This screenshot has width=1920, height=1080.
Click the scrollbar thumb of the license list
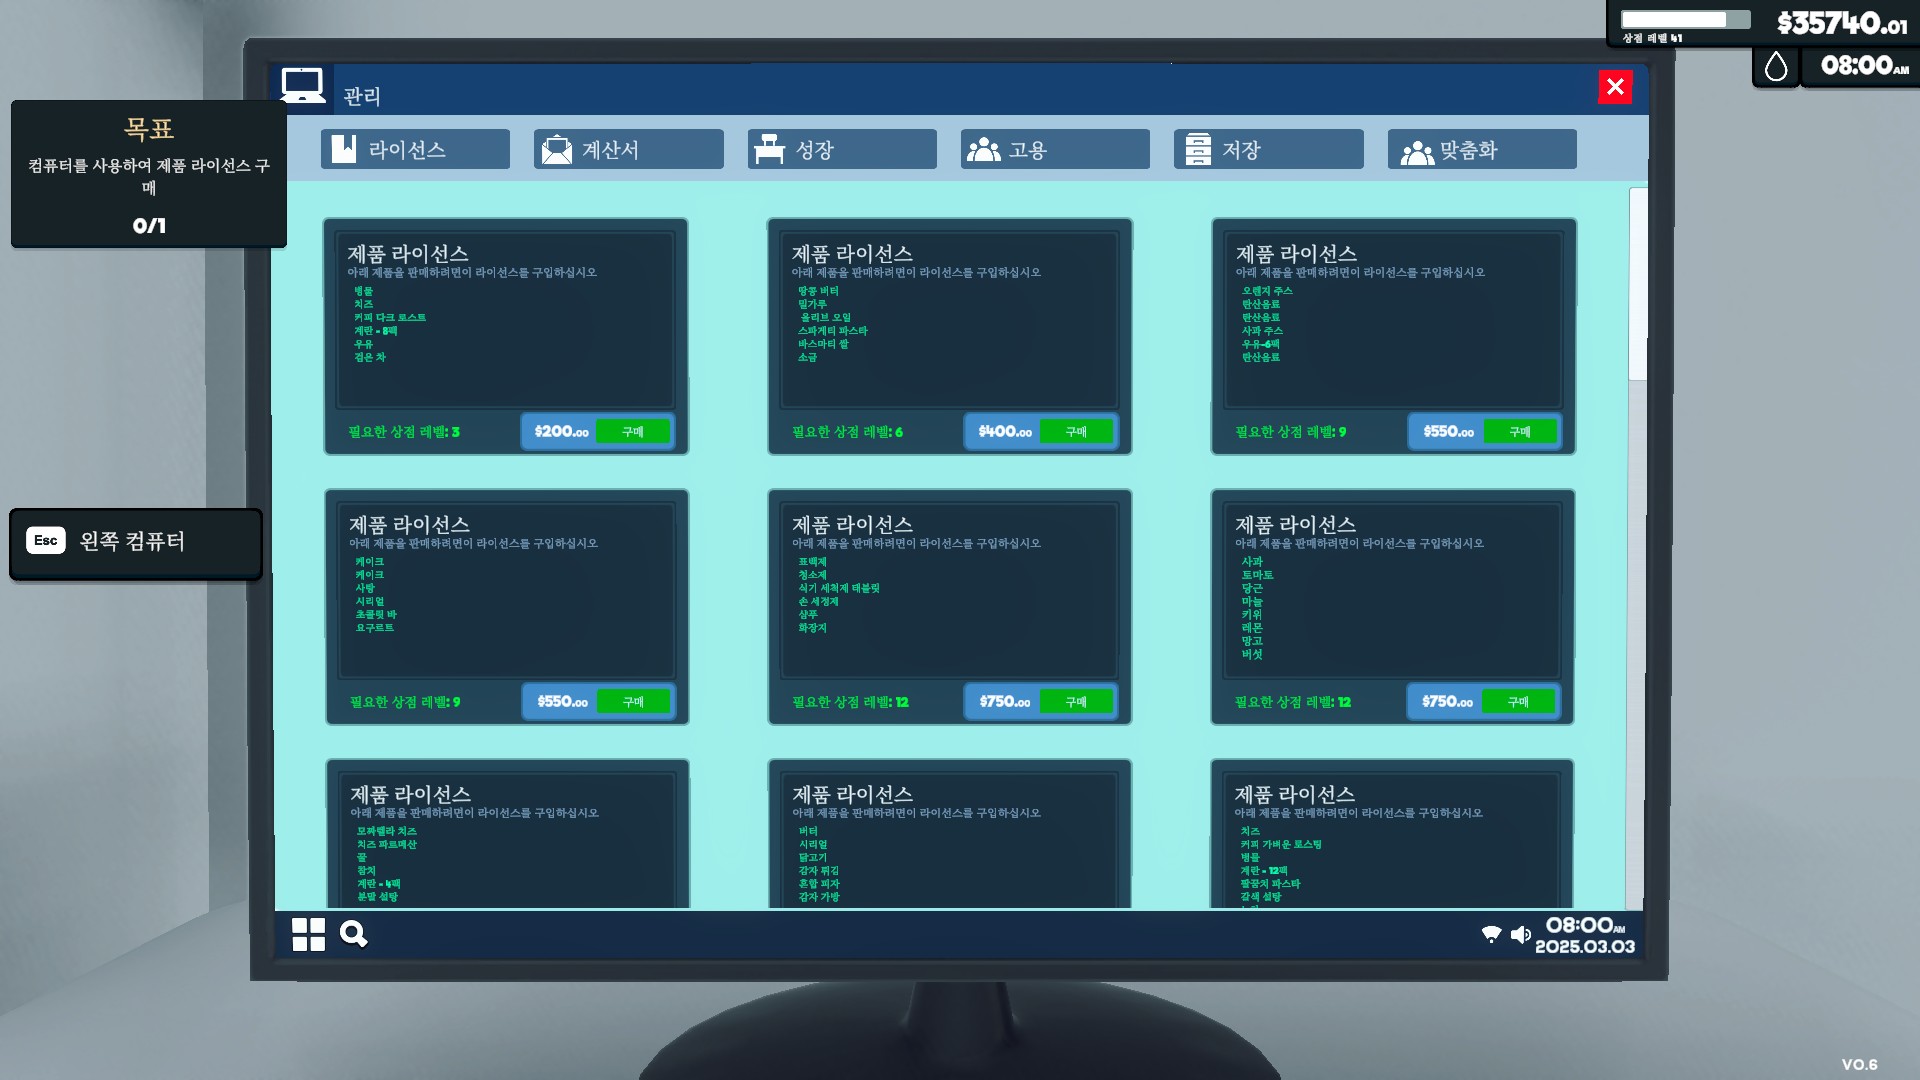click(1637, 284)
